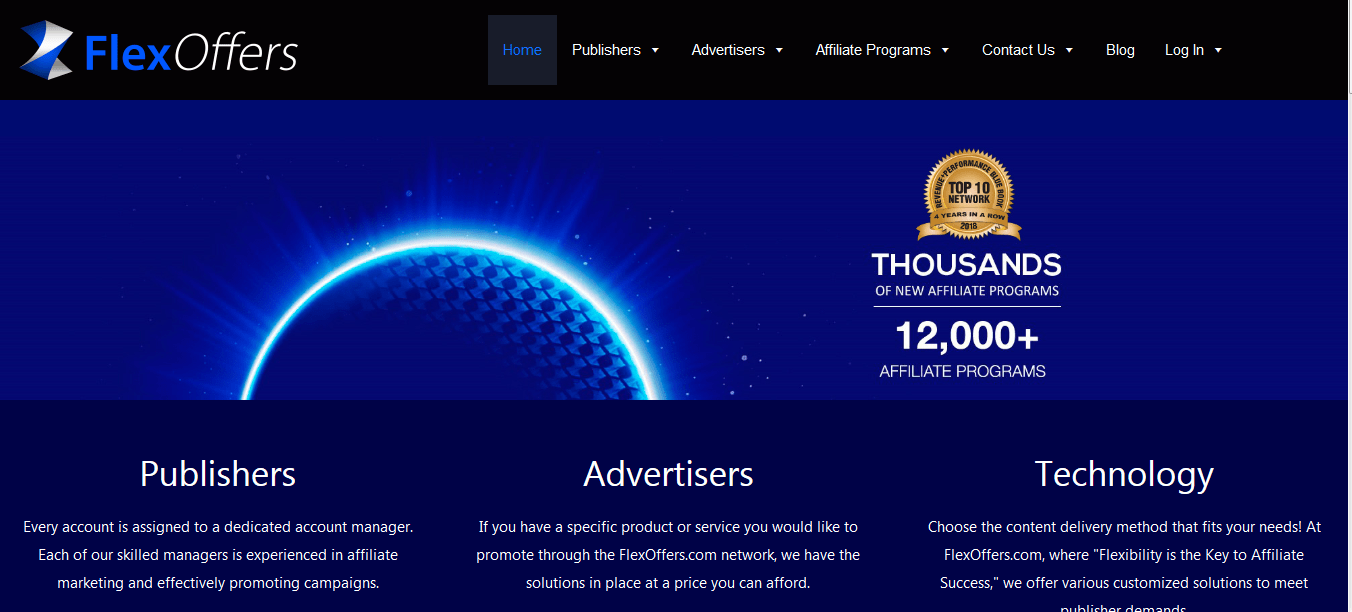Expand the Advertisers dropdown arrow
The height and width of the screenshot is (612, 1352).
pyautogui.click(x=779, y=50)
